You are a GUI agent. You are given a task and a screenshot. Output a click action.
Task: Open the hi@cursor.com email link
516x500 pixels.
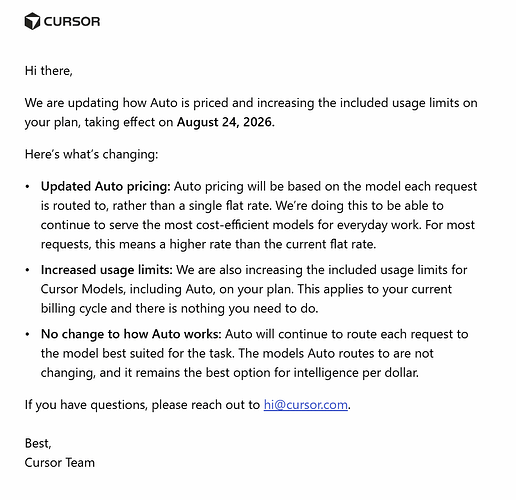306,405
